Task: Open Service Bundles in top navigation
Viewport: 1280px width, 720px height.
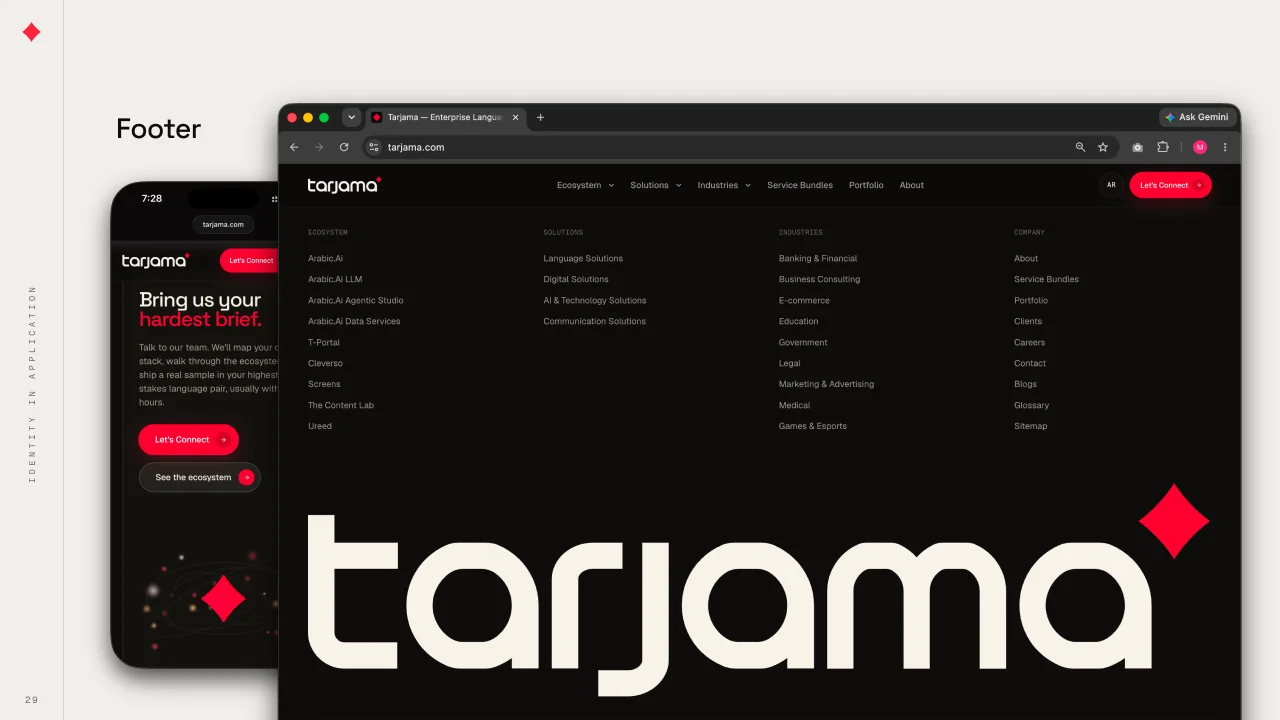Action: (x=800, y=185)
